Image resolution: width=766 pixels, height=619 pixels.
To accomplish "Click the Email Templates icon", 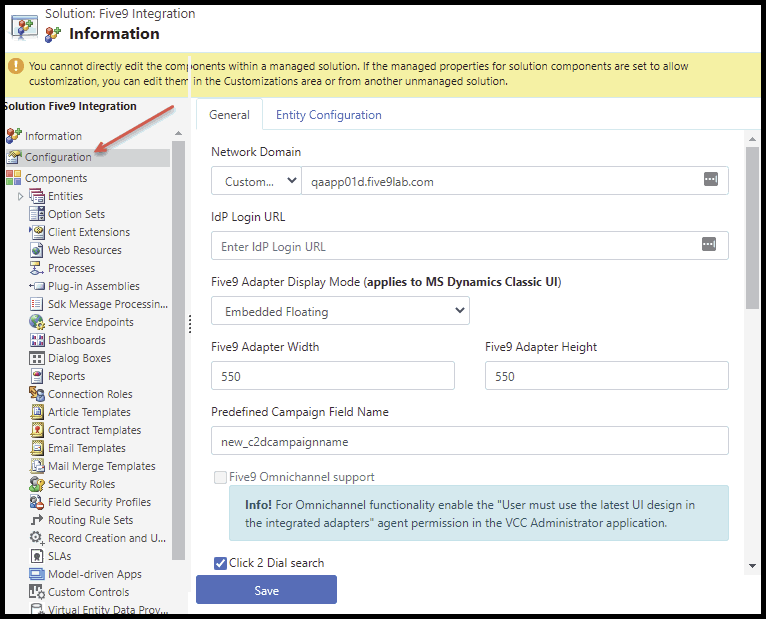I will [37, 448].
